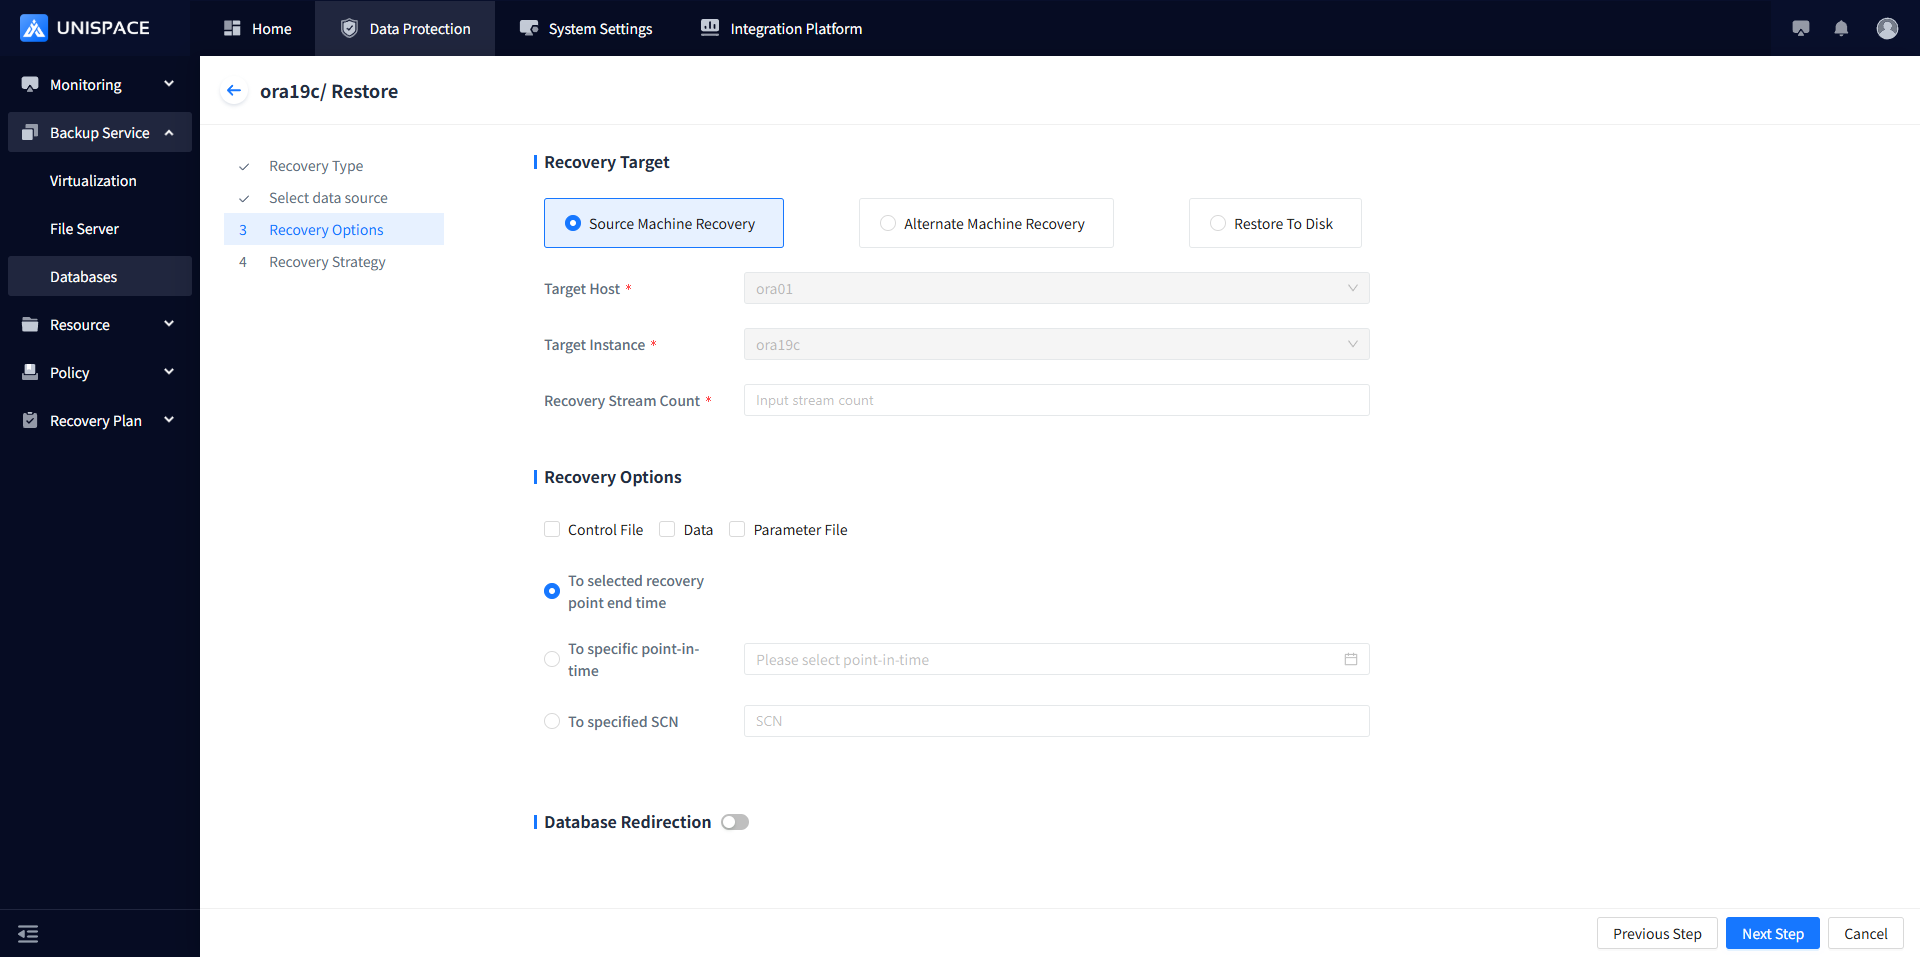Viewport: 1920px width, 957px height.
Task: Switch to the System Settings tab
Action: click(586, 29)
